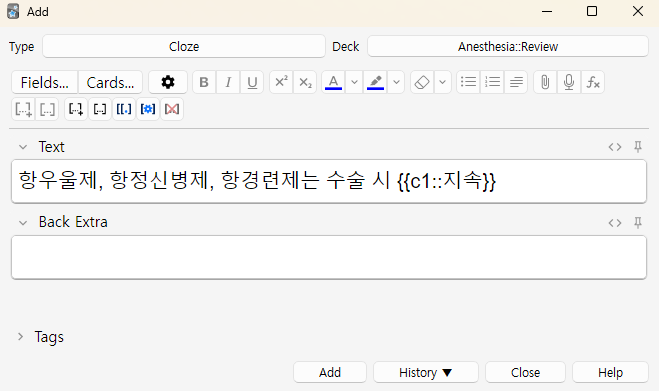Click inside the Text field content
This screenshot has width=659, height=391.
pos(329,181)
